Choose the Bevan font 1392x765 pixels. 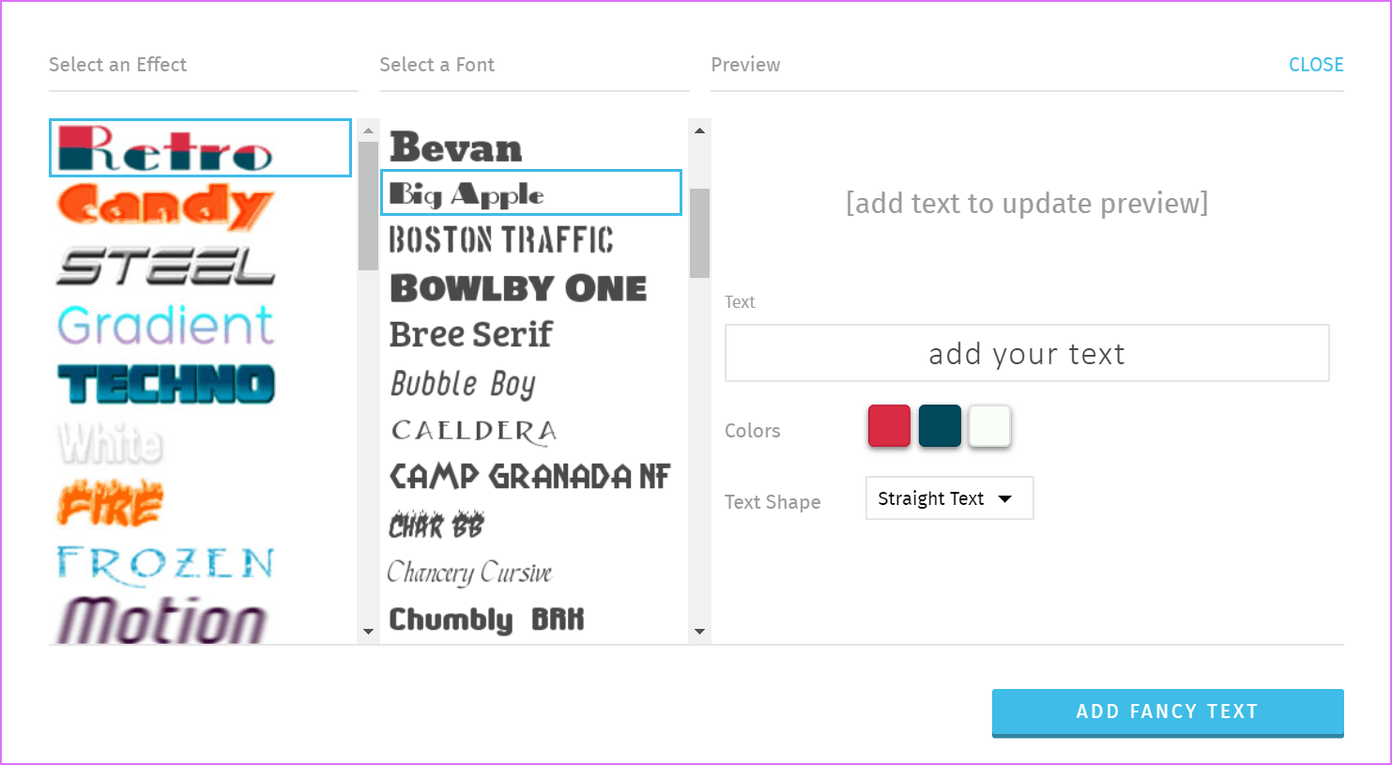(x=456, y=148)
